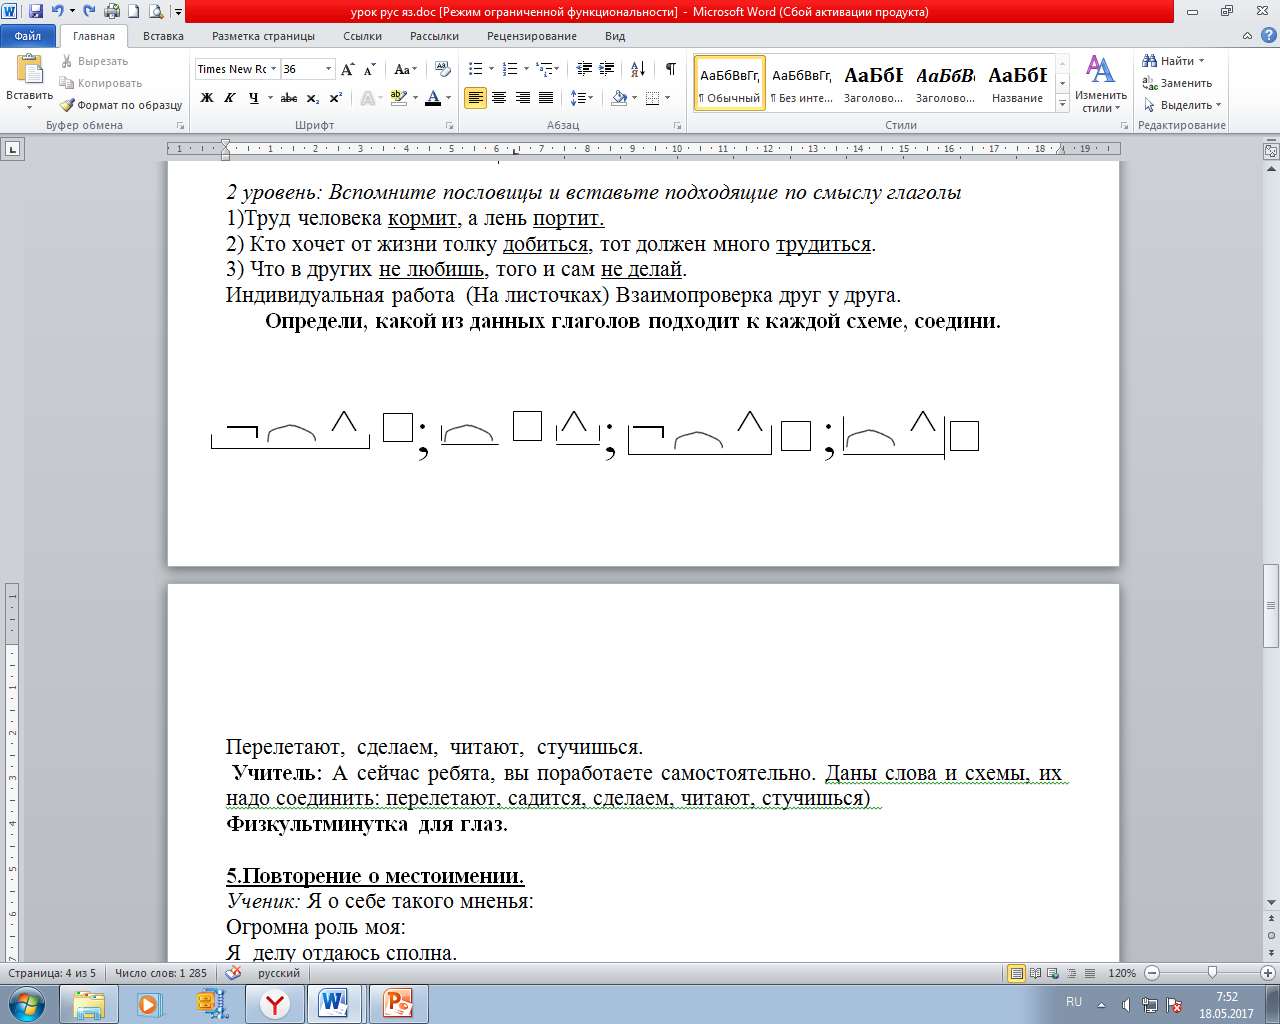Image resolution: width=1280 pixels, height=1024 pixels.
Task: Increase indent of the paragraph
Action: [x=606, y=69]
